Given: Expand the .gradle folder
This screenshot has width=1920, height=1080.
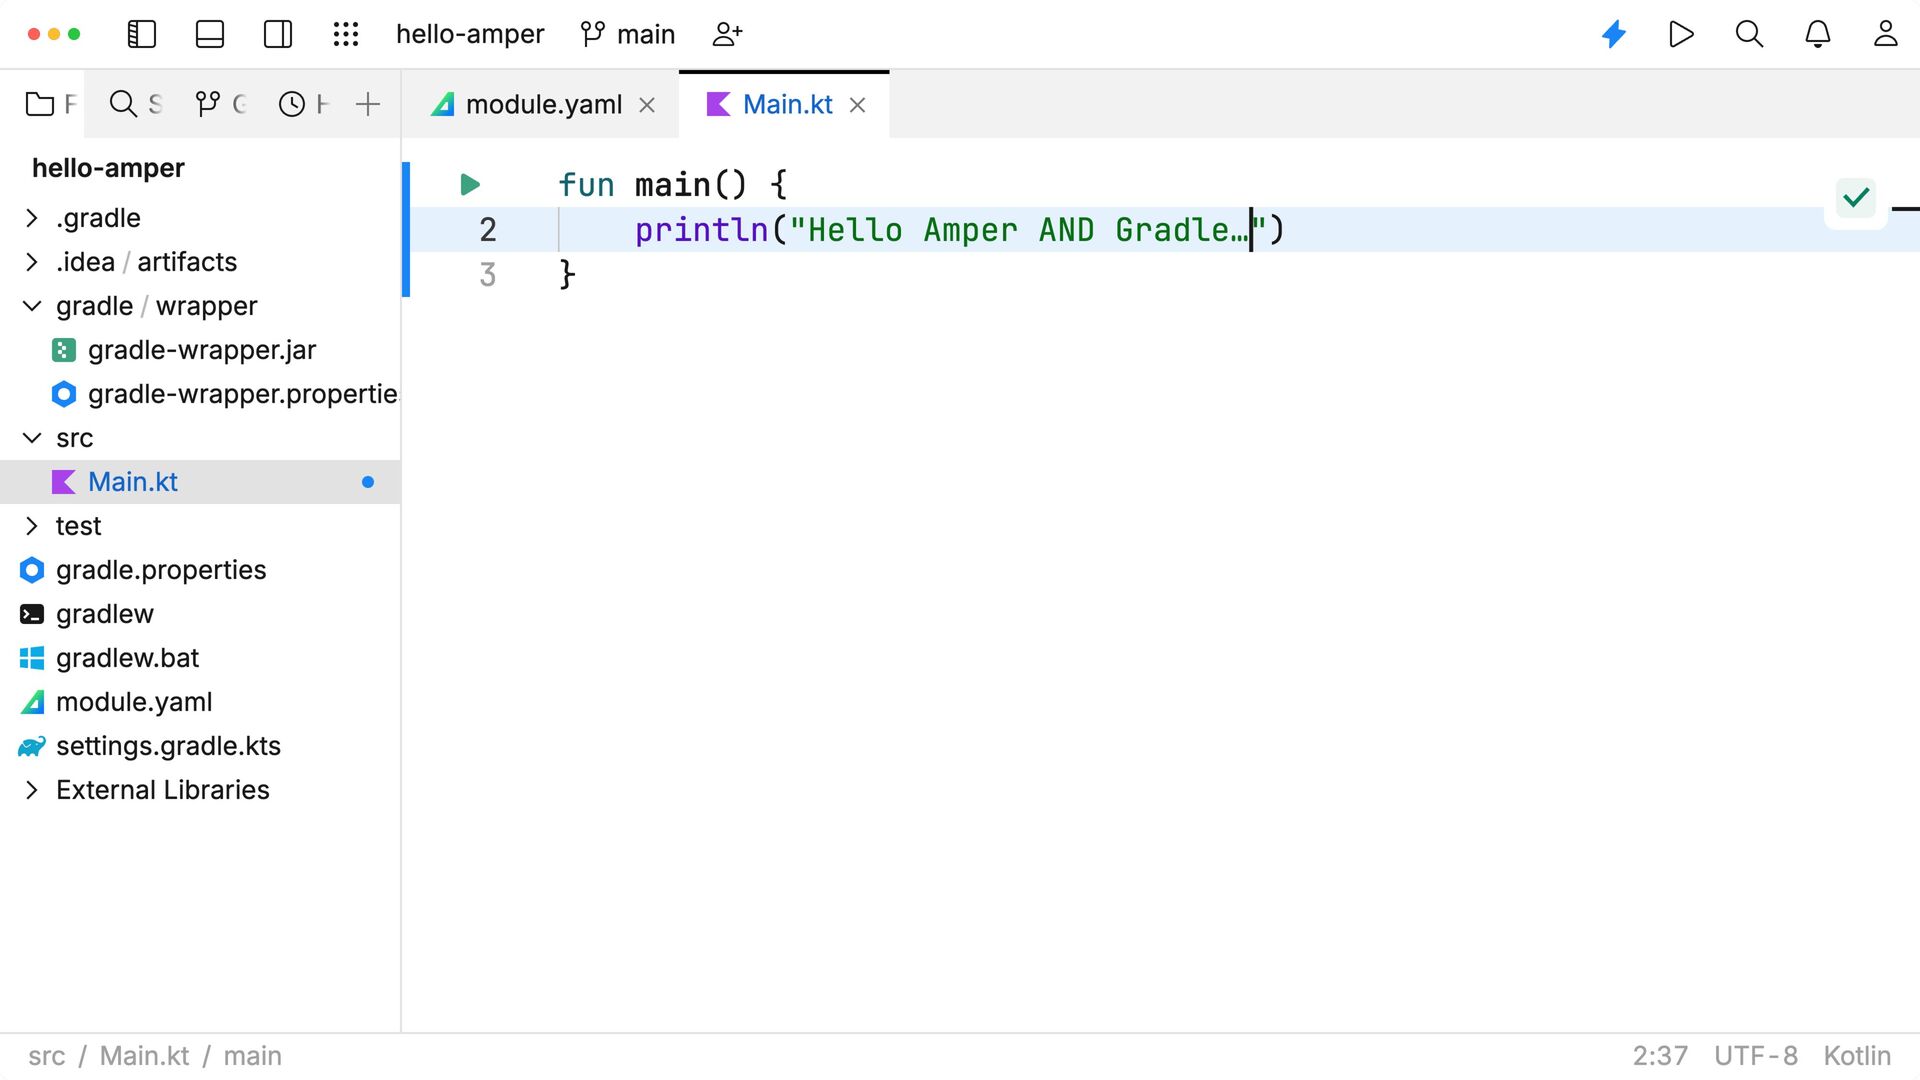Looking at the screenshot, I should coord(31,218).
